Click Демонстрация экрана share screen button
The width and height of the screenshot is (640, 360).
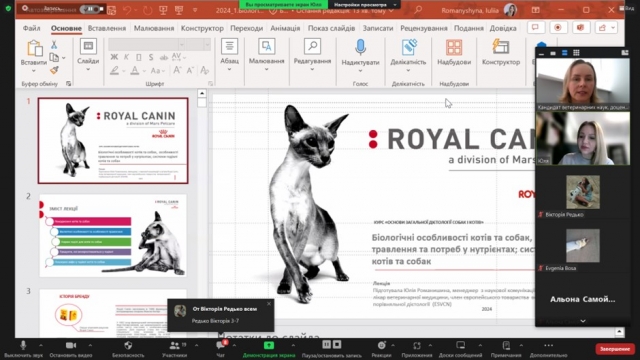pos(269,349)
